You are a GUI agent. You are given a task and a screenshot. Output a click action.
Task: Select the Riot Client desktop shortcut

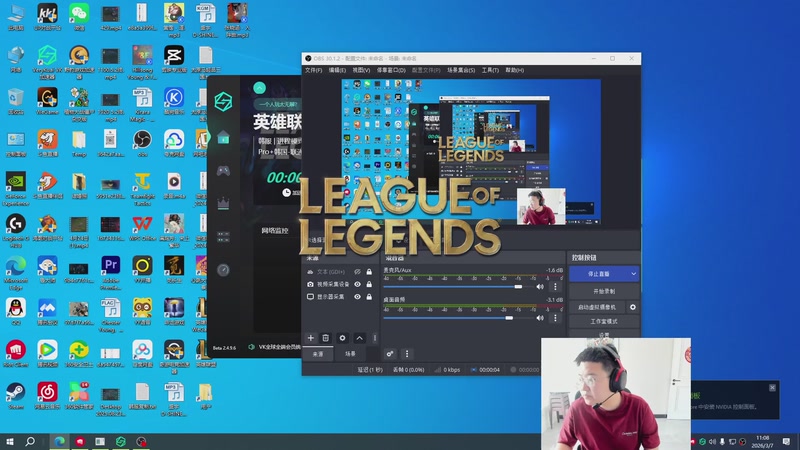click(x=16, y=354)
